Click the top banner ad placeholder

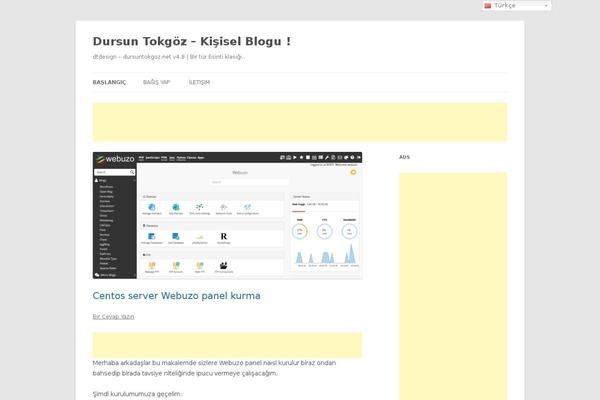[x=300, y=122]
